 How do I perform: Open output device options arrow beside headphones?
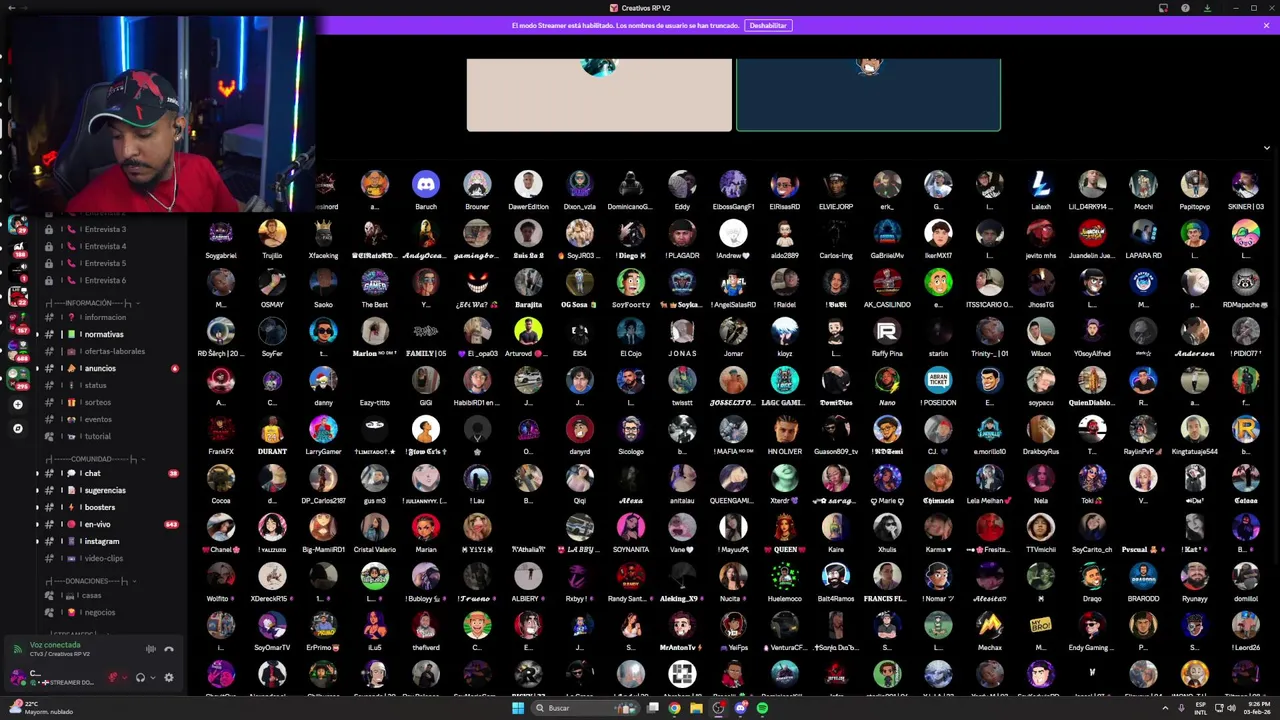point(152,677)
